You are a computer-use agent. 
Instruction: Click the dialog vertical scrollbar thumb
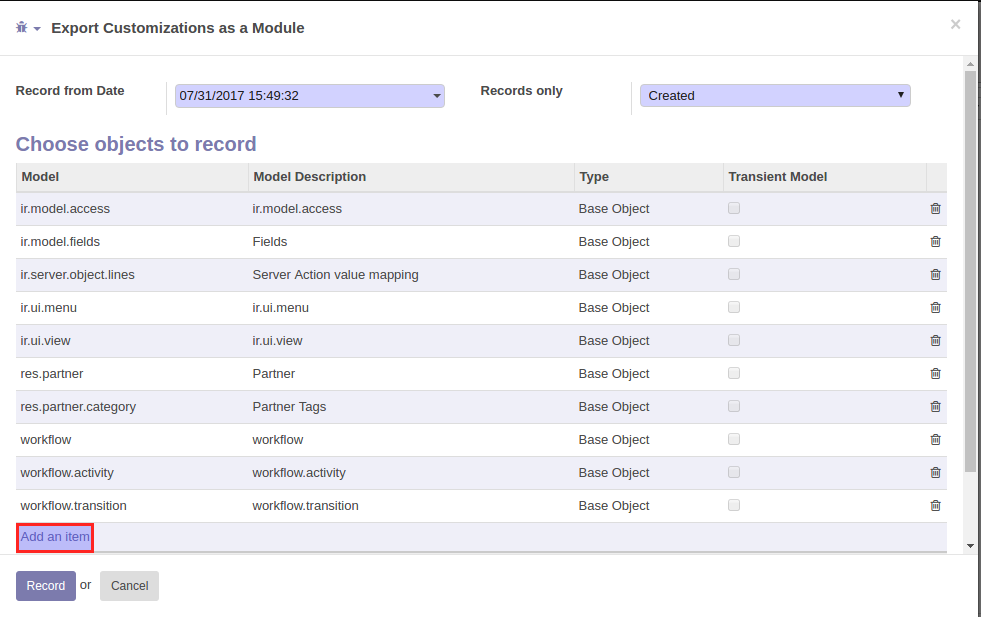970,271
